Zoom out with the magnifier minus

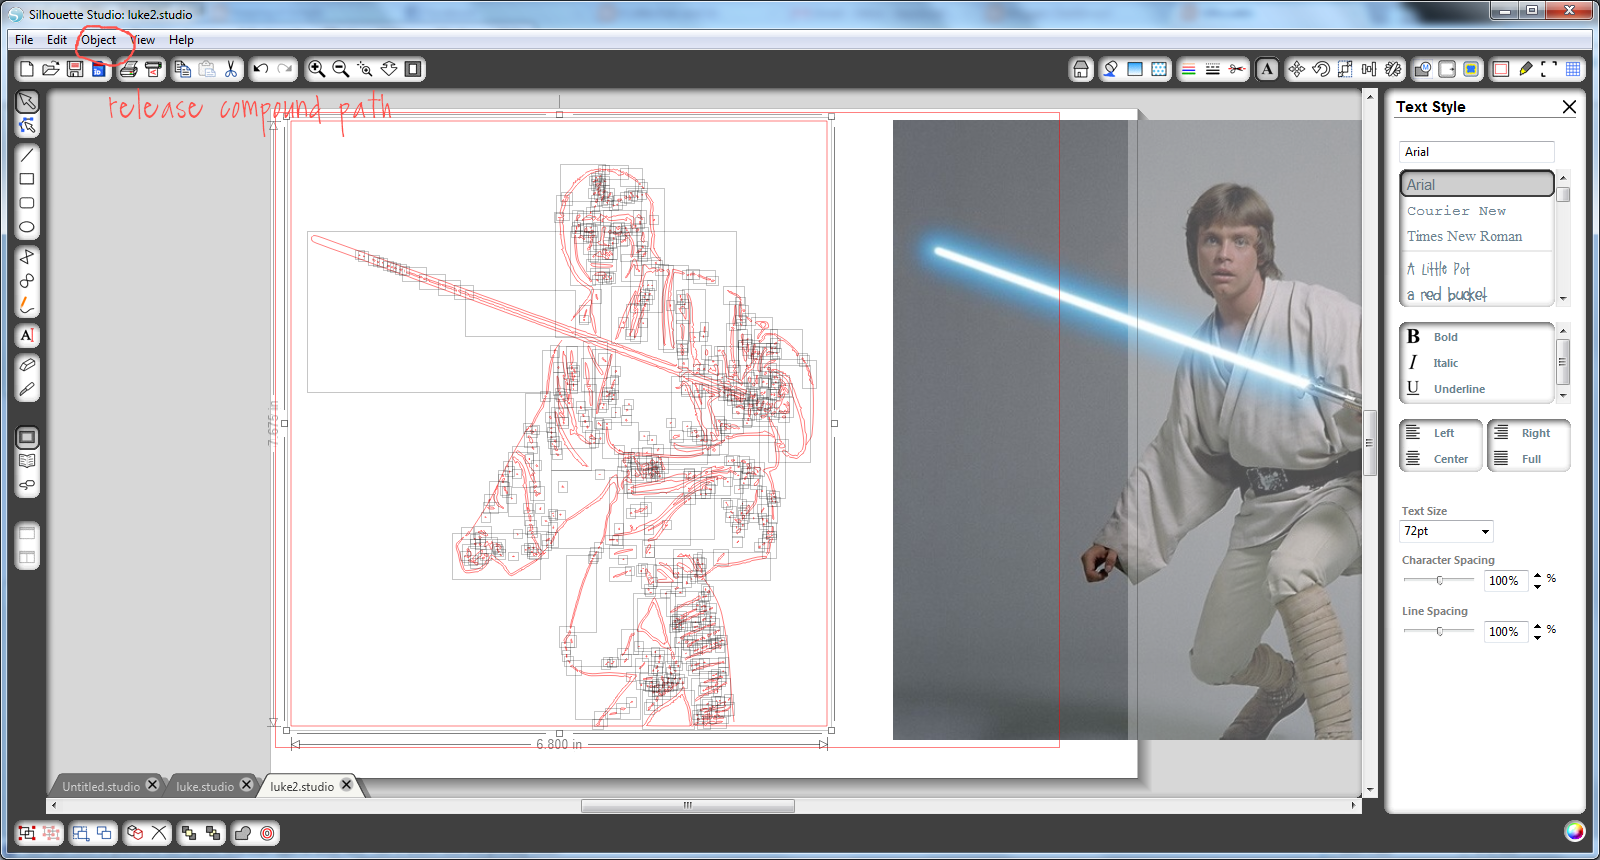341,69
